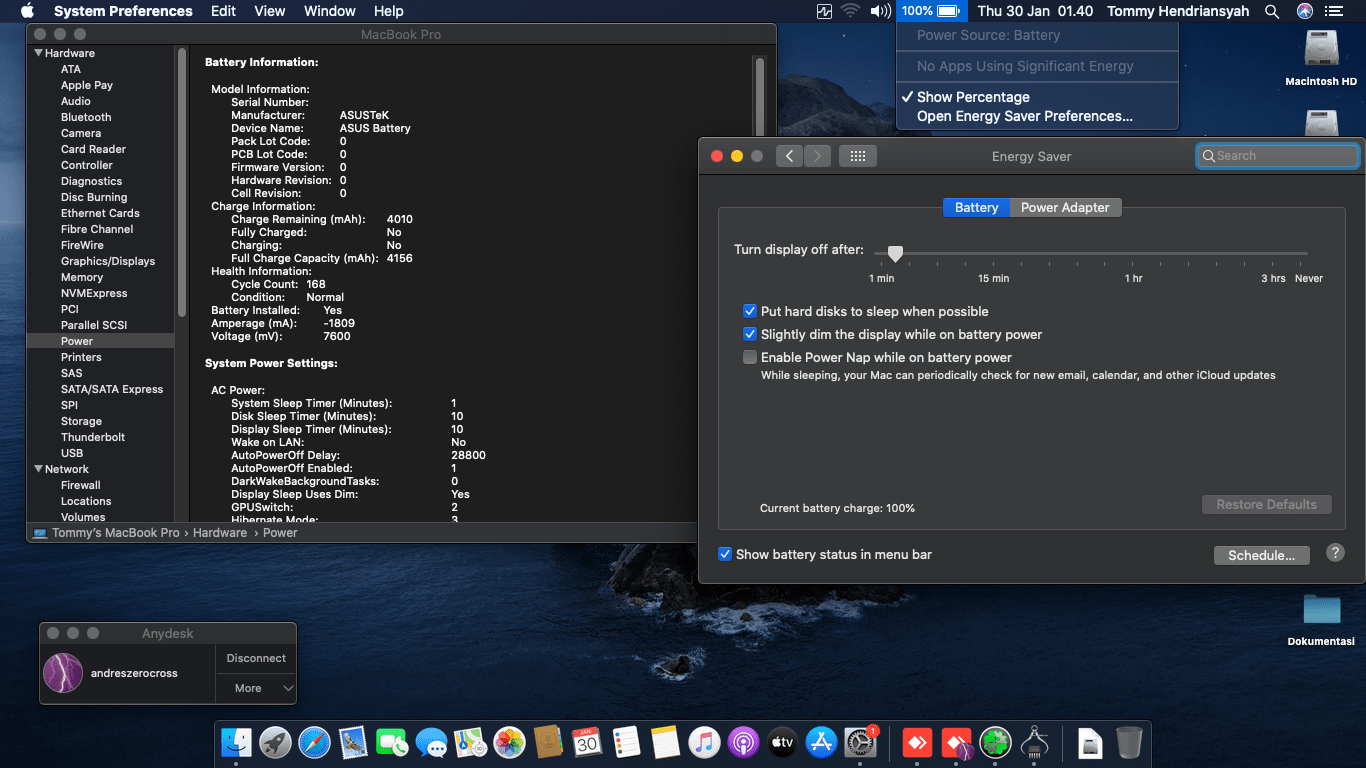Click the activity graph menu bar icon
1366x768 pixels.
824,11
